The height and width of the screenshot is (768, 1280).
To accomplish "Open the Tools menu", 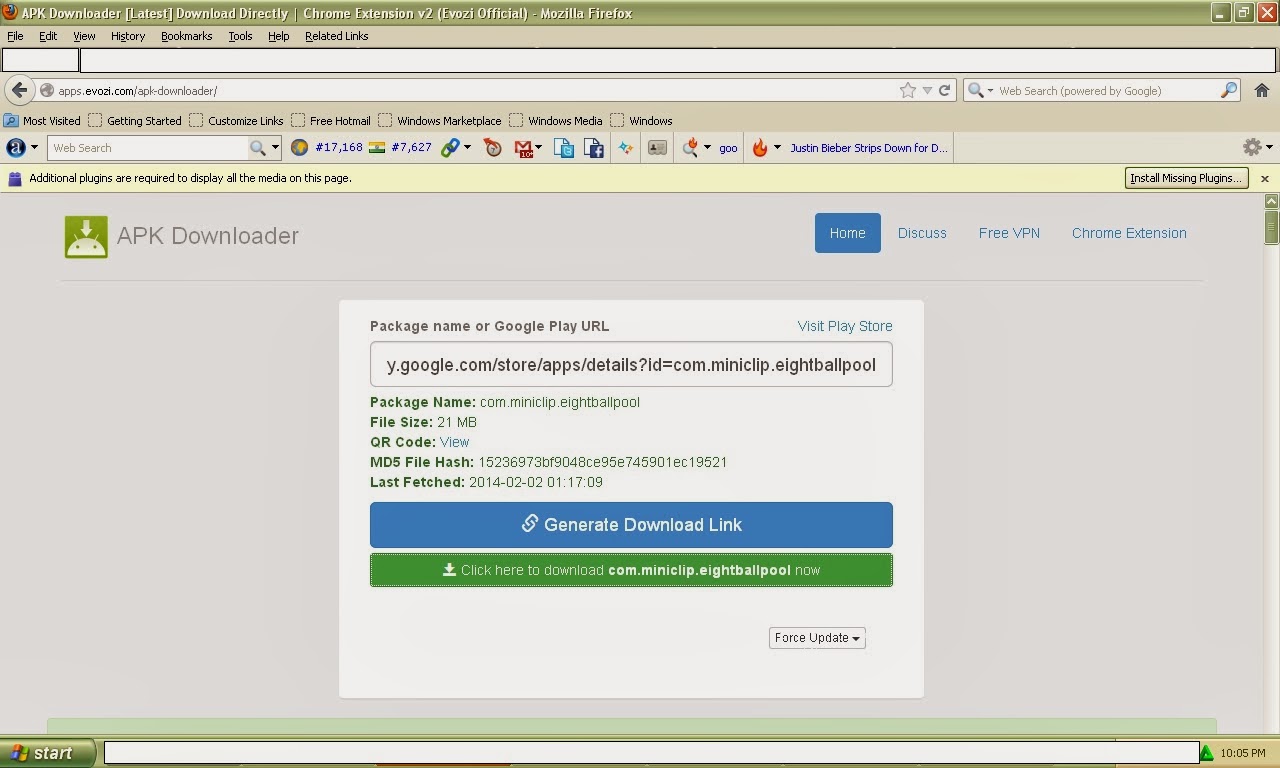I will click(240, 36).
